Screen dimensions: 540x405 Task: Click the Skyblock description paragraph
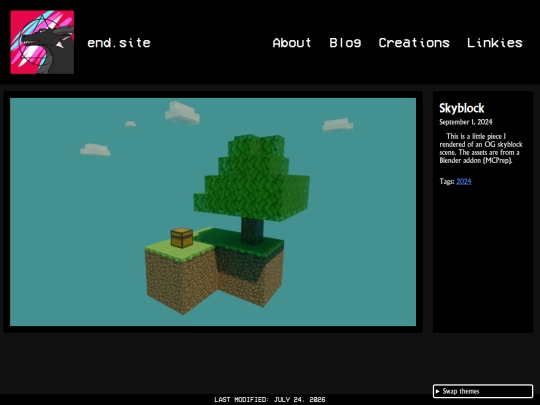tap(481, 148)
